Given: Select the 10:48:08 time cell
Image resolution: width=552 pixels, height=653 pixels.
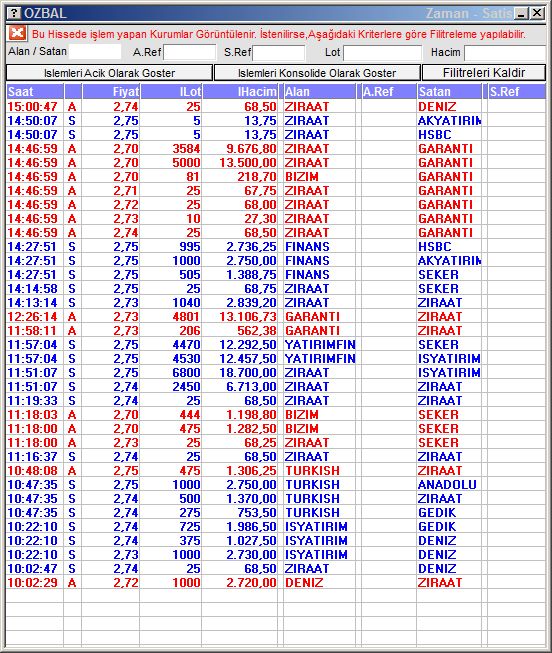Looking at the screenshot, I should 32,471.
